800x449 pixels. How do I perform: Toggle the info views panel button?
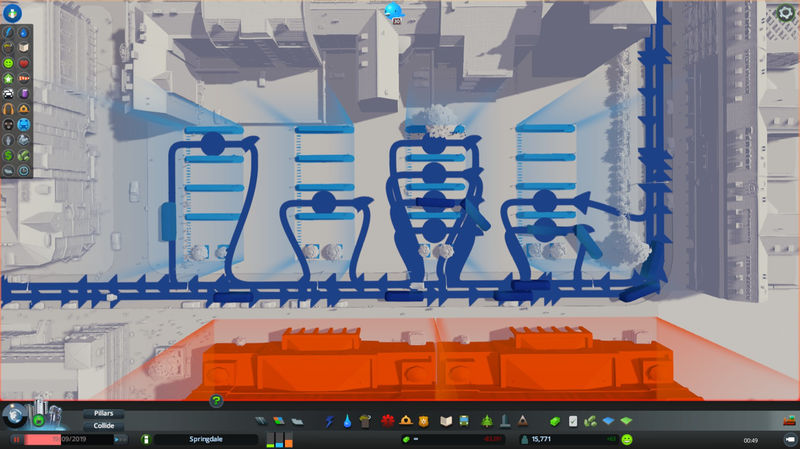point(15,412)
